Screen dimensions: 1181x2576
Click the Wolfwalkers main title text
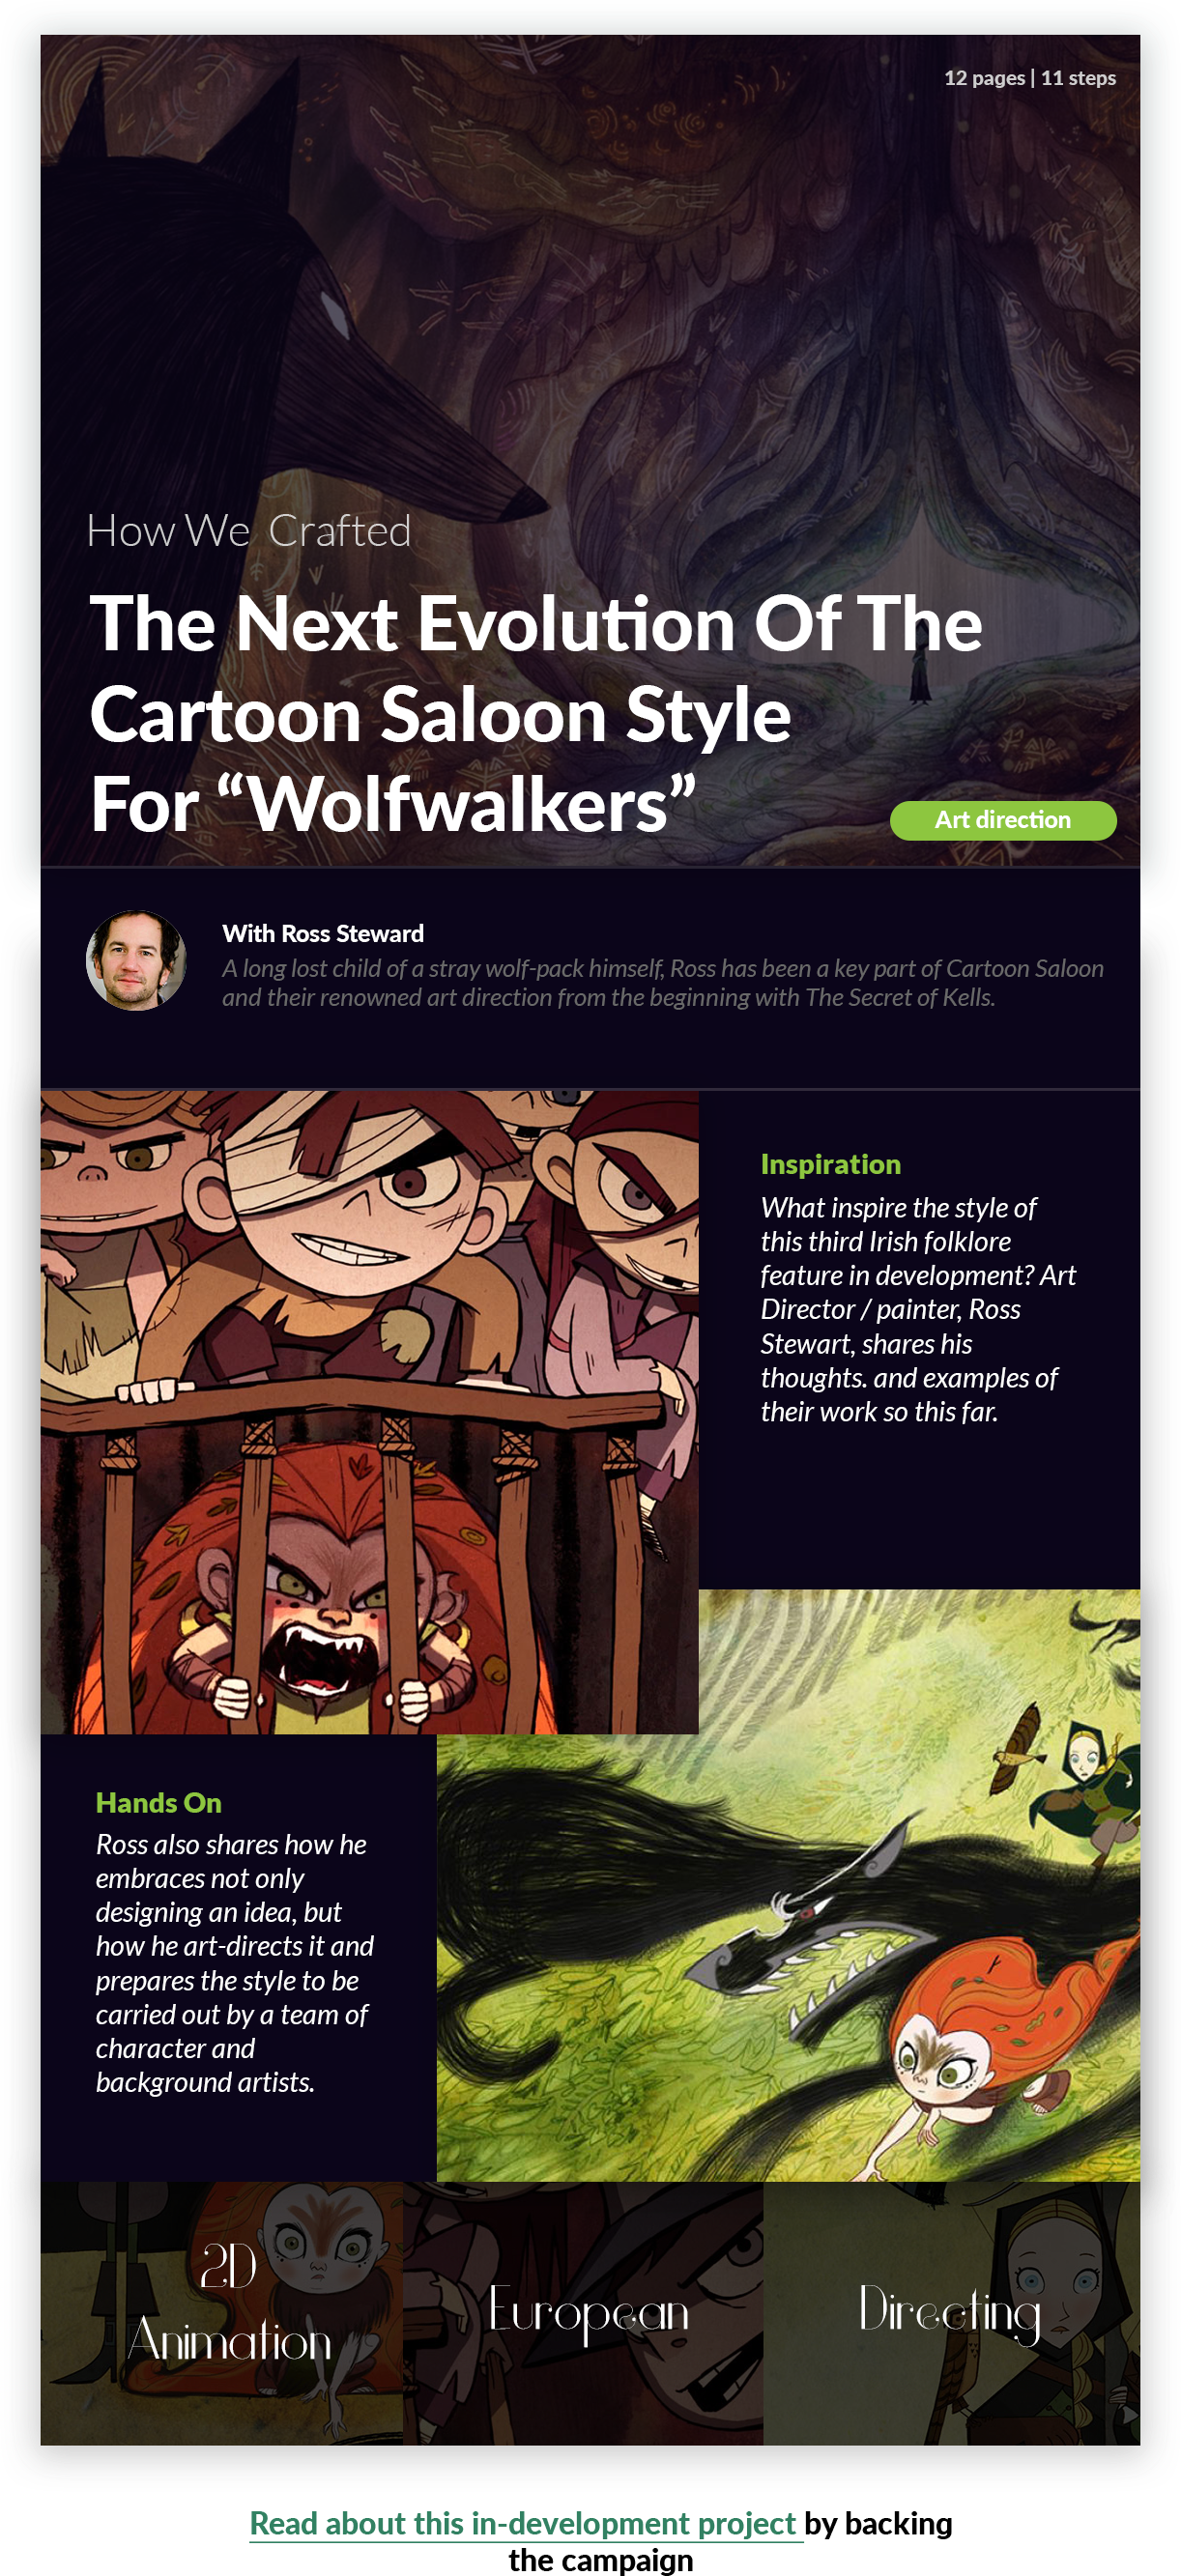(x=535, y=712)
